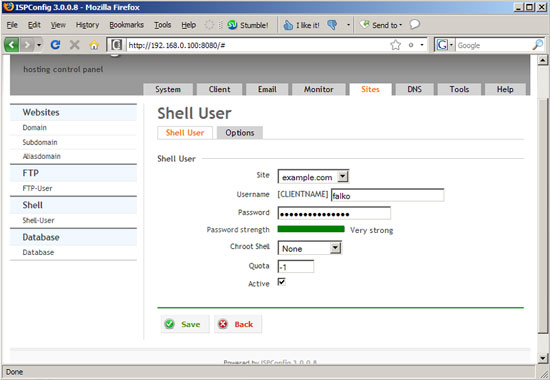Open the ISPConfig Help tab
The width and height of the screenshot is (550, 380).
[505, 89]
